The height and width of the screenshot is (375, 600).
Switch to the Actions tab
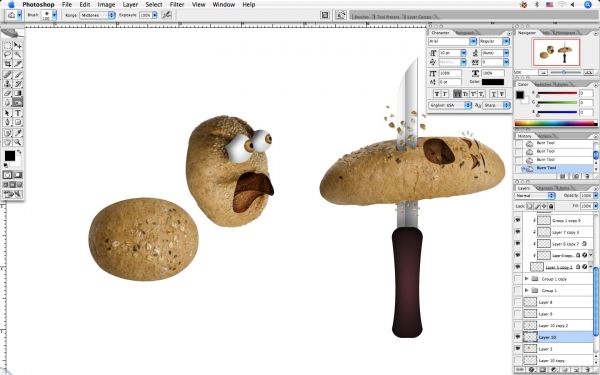[545, 136]
